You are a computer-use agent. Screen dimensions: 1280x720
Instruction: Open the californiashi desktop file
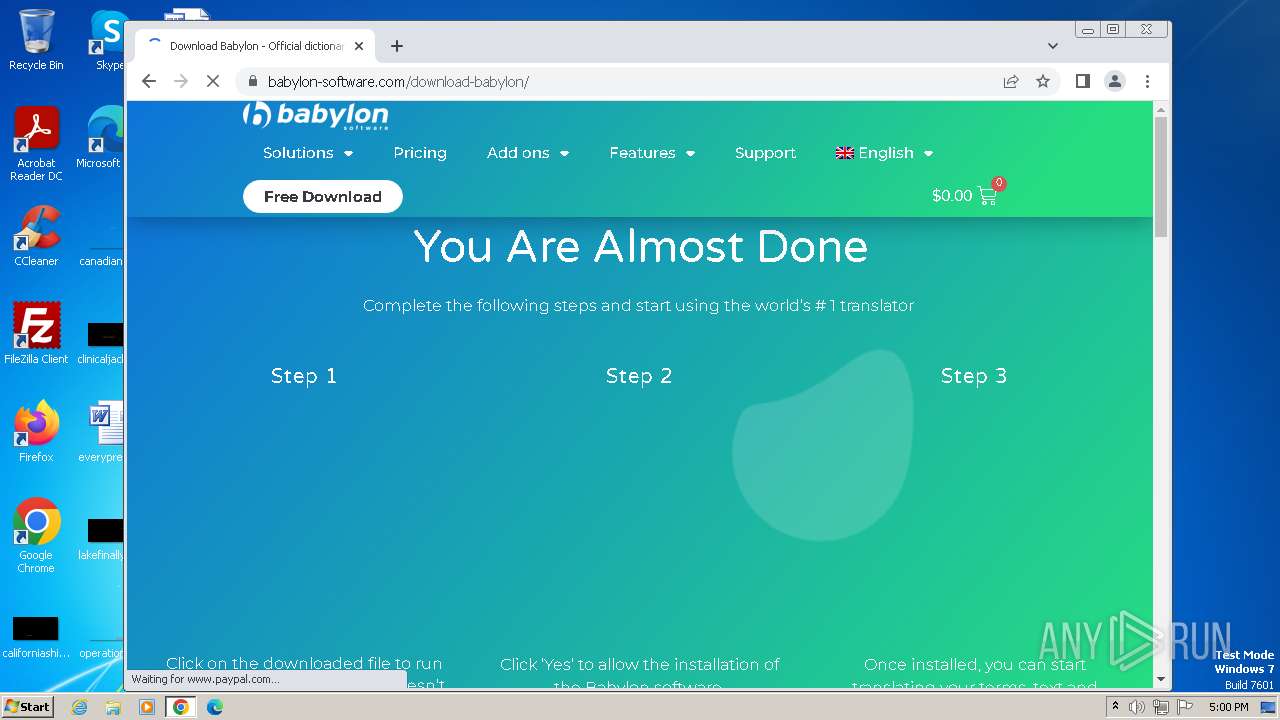tap(36, 637)
